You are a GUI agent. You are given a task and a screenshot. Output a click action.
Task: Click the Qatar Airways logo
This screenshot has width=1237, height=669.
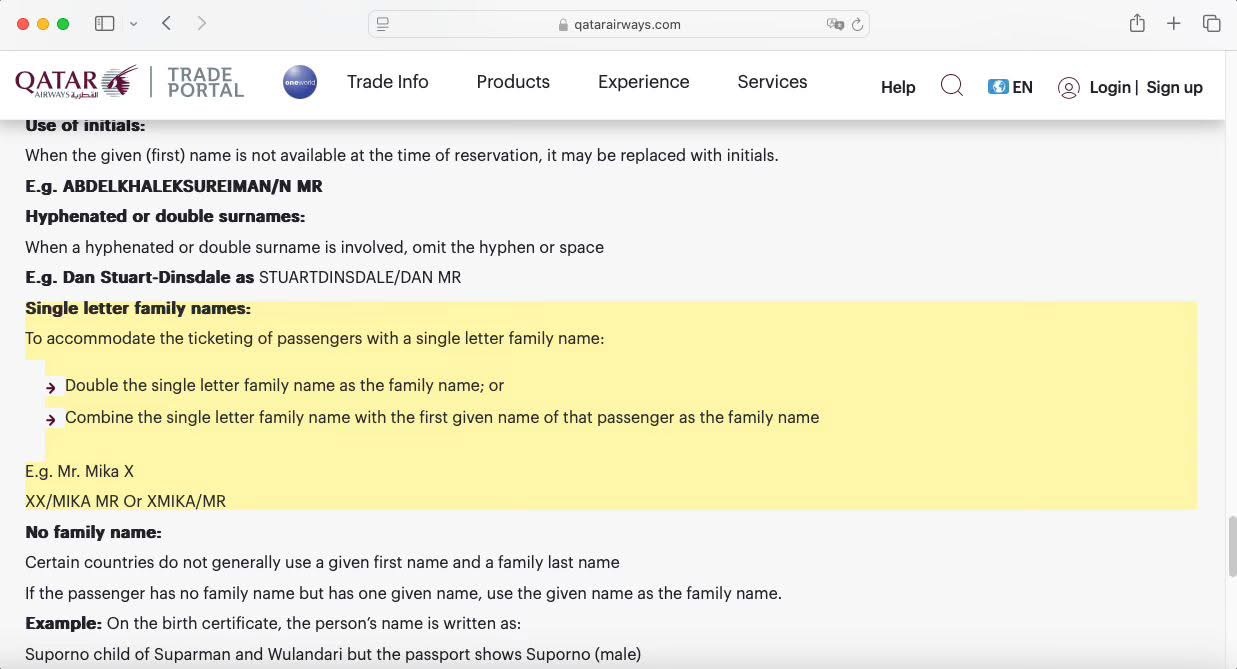(76, 82)
